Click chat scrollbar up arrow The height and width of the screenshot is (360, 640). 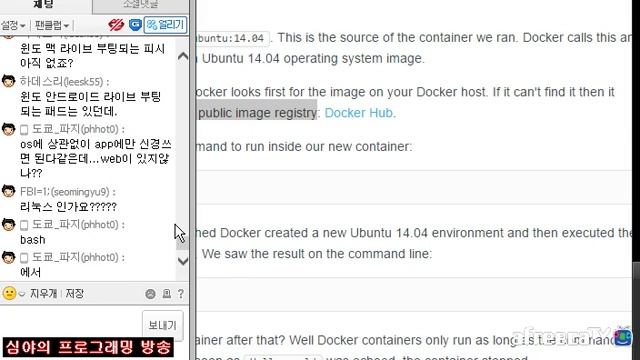click(x=183, y=56)
